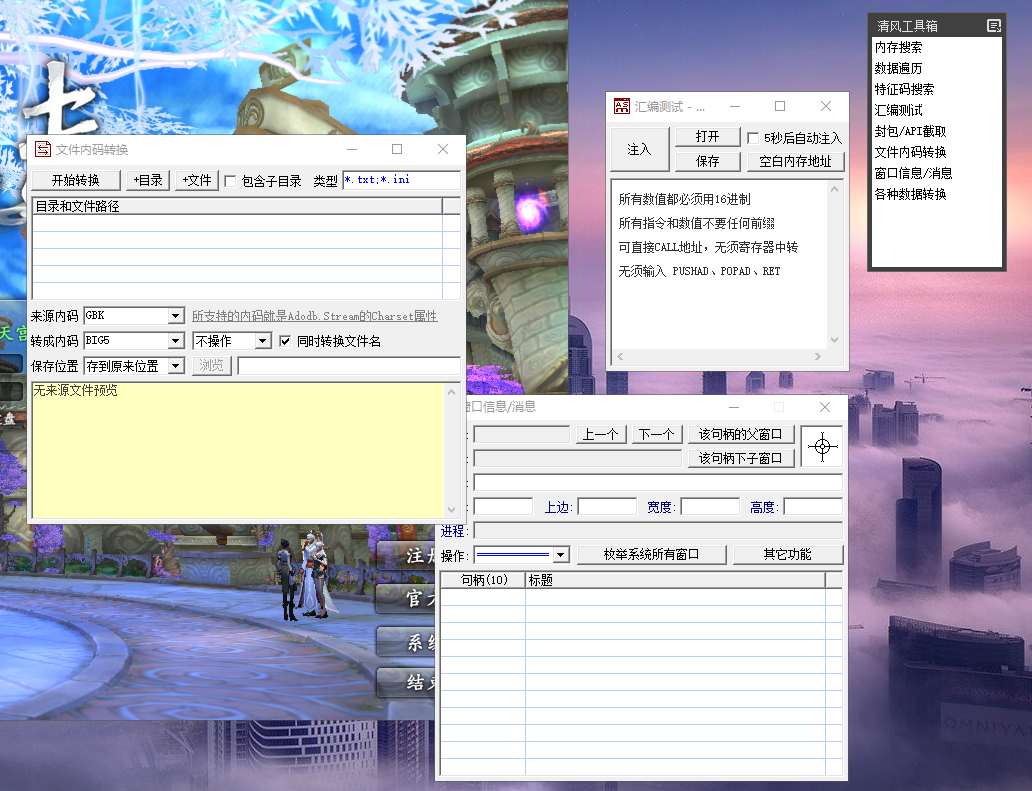The width and height of the screenshot is (1032, 791).
Task: Click 打开 in 汇编测试 window
Action: (708, 136)
